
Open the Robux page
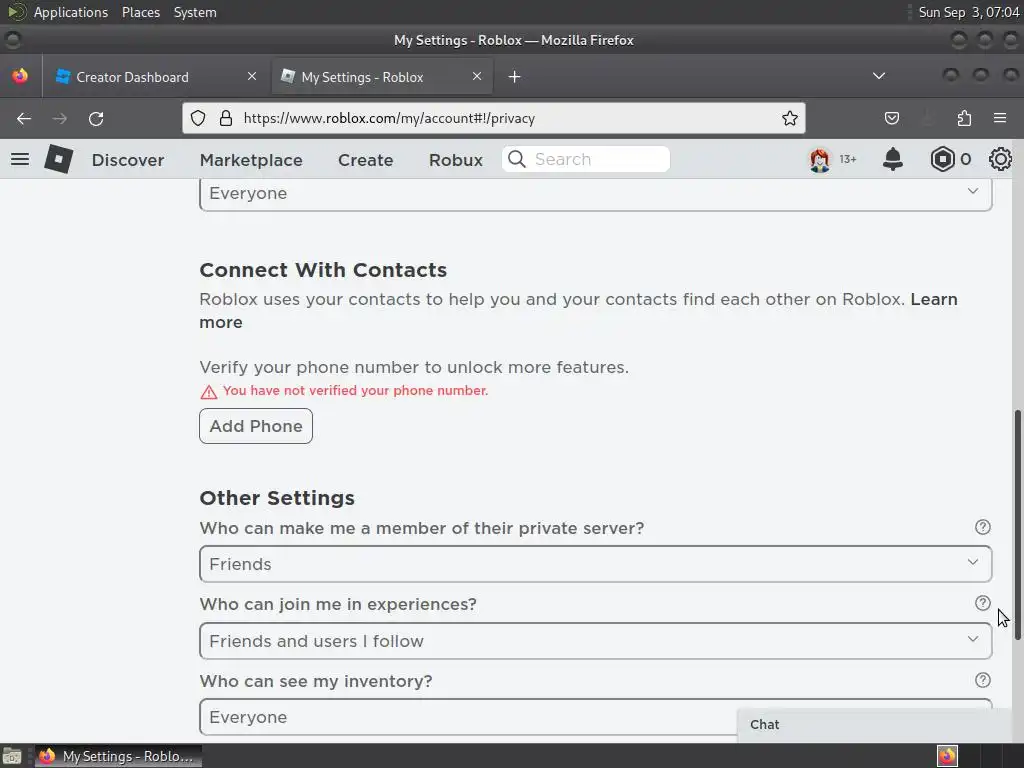(x=456, y=160)
